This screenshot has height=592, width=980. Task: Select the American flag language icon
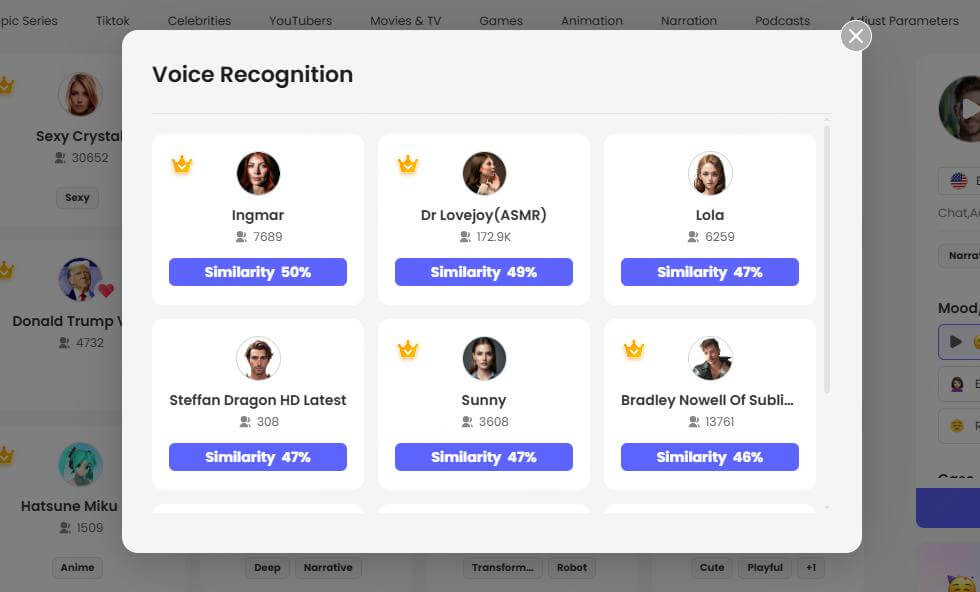pos(958,181)
